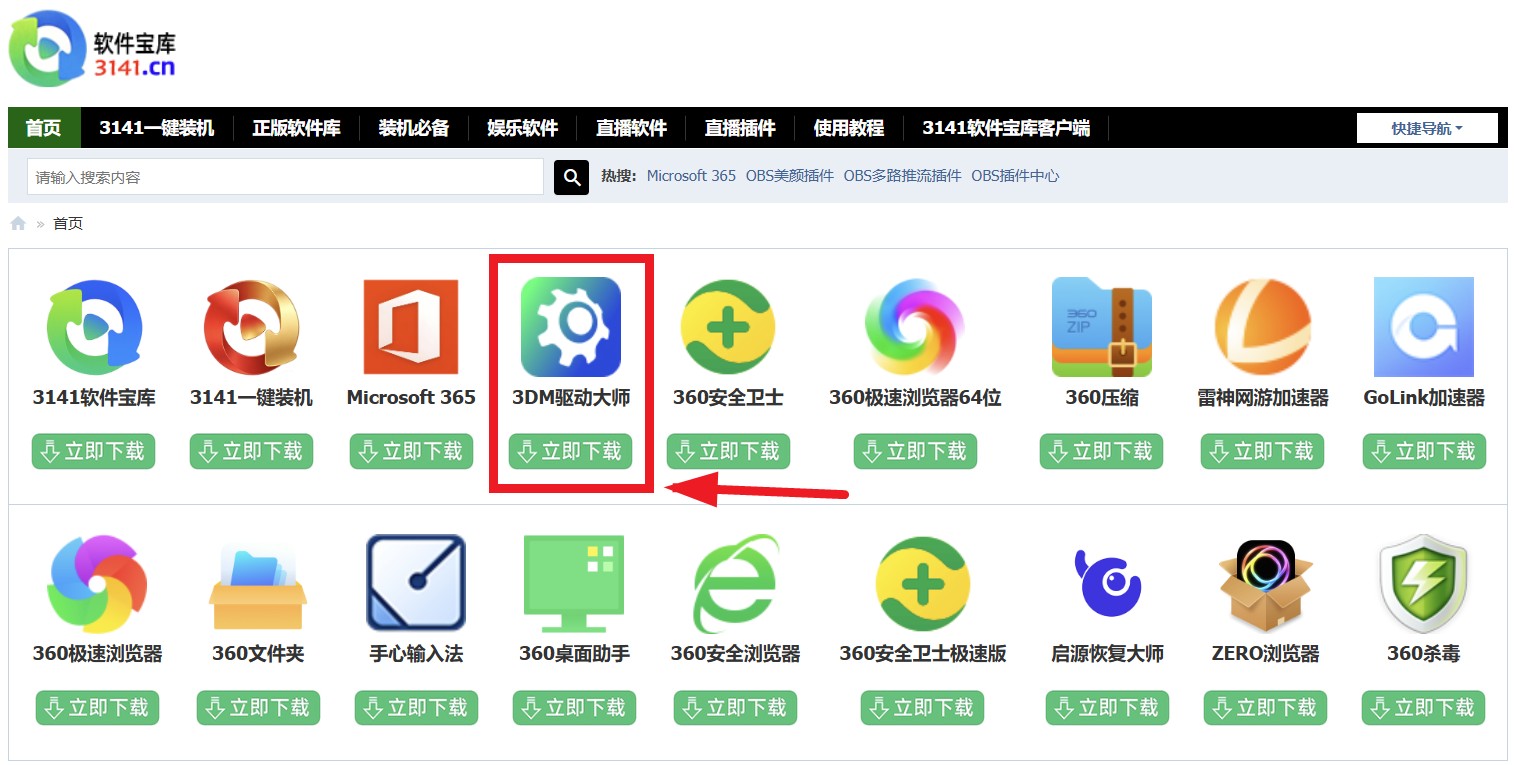Click the 首页 breadcrumb link
The image size is (1514, 765).
68,223
